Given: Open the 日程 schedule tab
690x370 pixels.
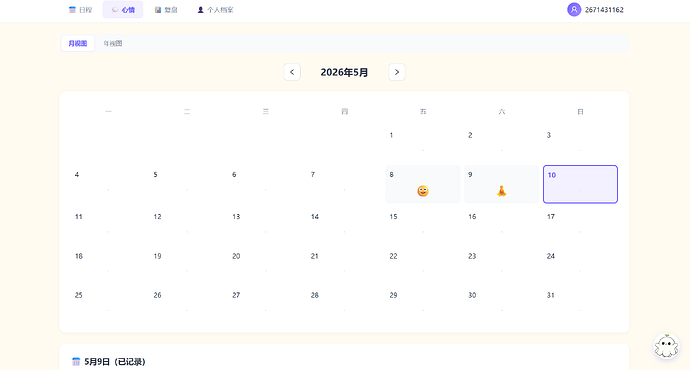Looking at the screenshot, I should (81, 10).
